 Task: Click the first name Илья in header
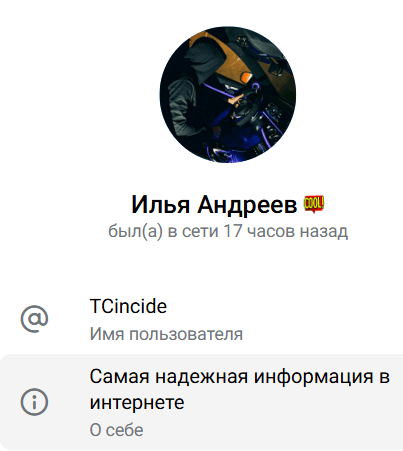pyautogui.click(x=161, y=205)
